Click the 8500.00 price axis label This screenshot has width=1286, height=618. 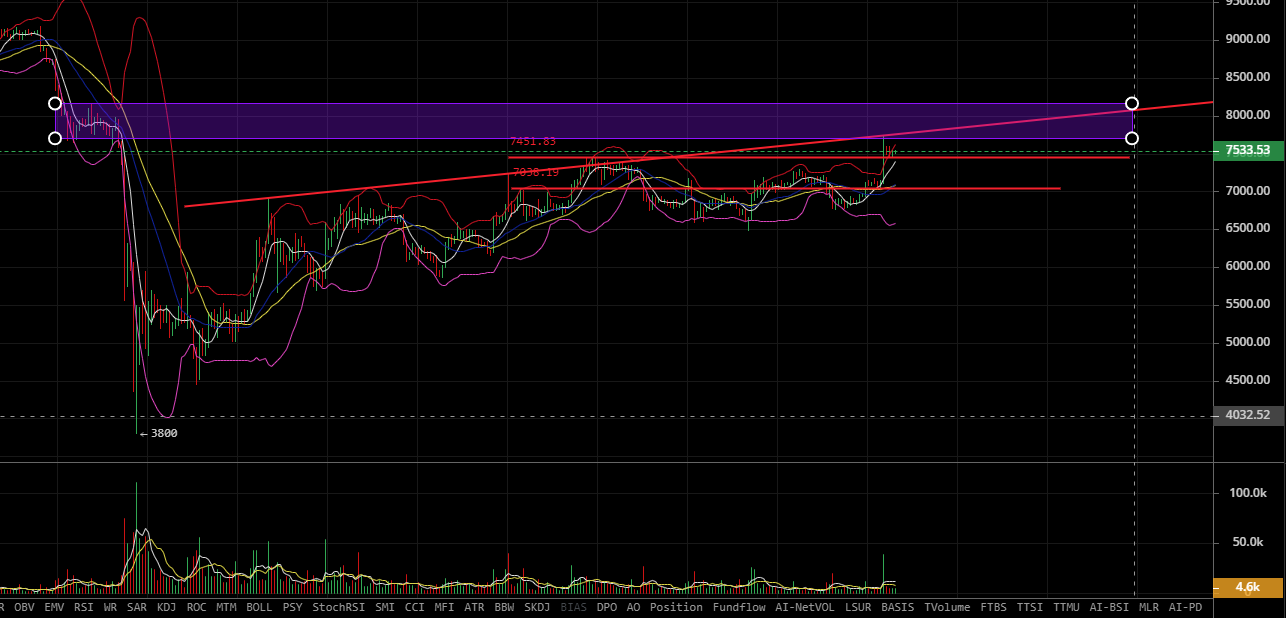tap(1247, 77)
